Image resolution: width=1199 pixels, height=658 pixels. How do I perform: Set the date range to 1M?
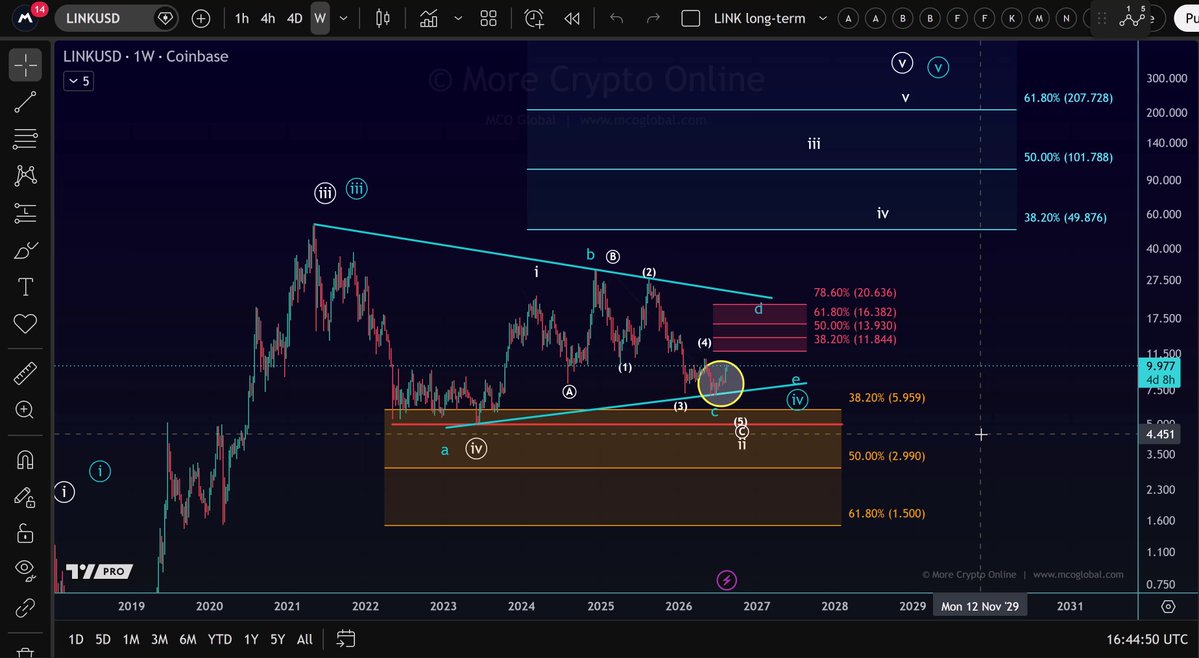(131, 639)
